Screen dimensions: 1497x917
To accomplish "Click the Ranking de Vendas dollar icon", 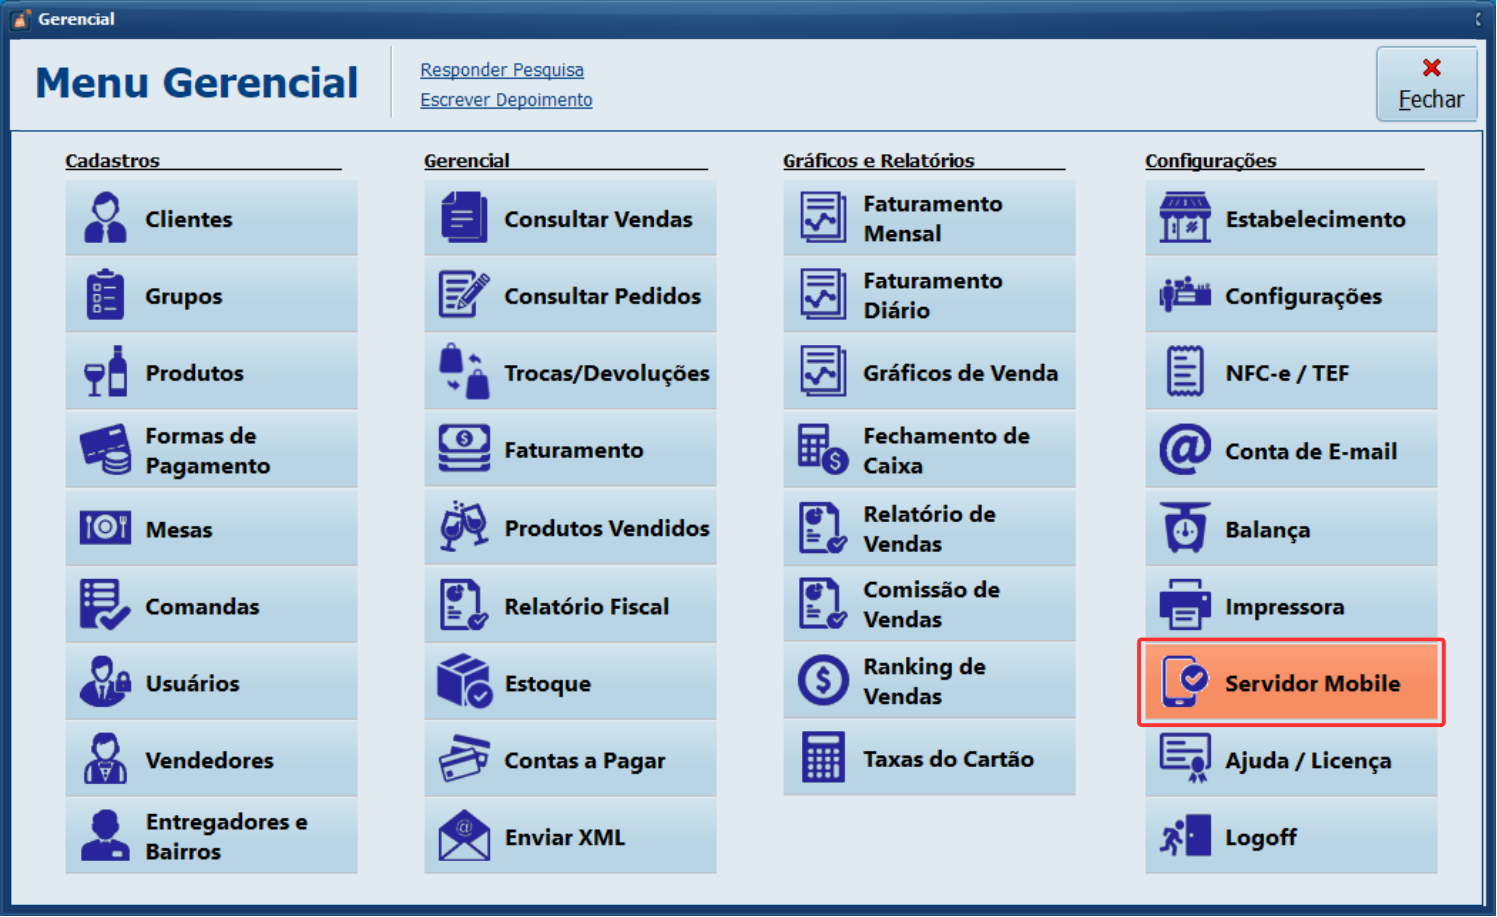I will tap(823, 681).
